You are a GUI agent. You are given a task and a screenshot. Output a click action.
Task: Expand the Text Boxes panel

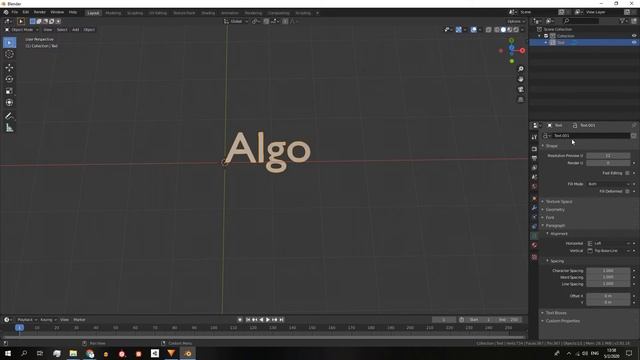(x=556, y=313)
